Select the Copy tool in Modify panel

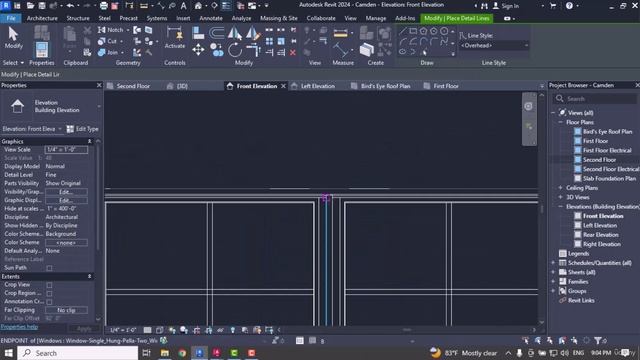tap(217, 50)
